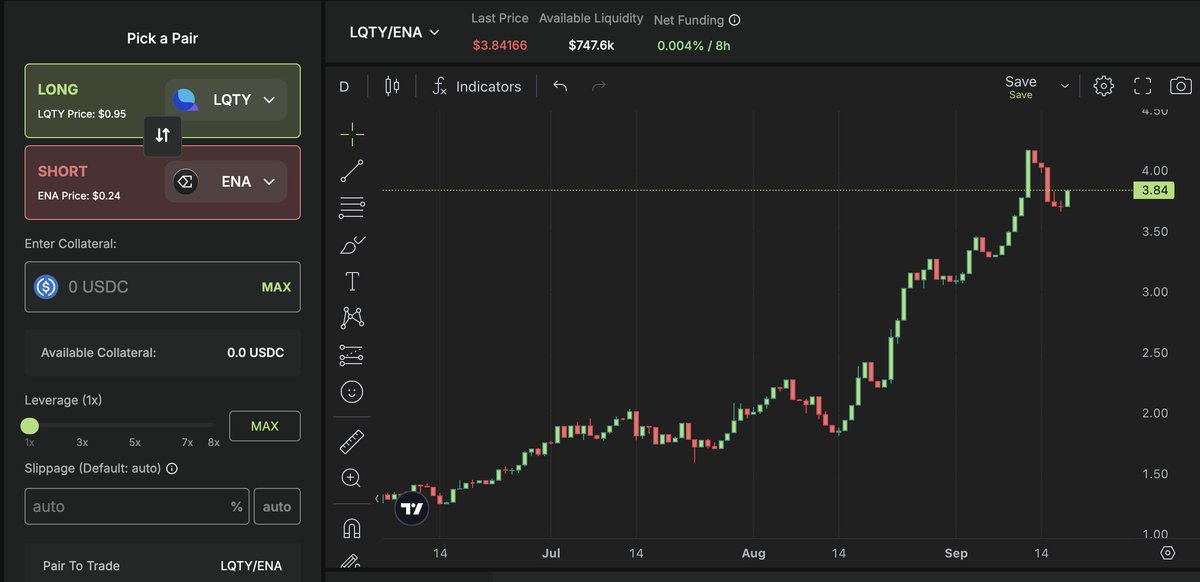Image resolution: width=1200 pixels, height=582 pixels.
Task: Redo the last chart action
Action: point(599,87)
